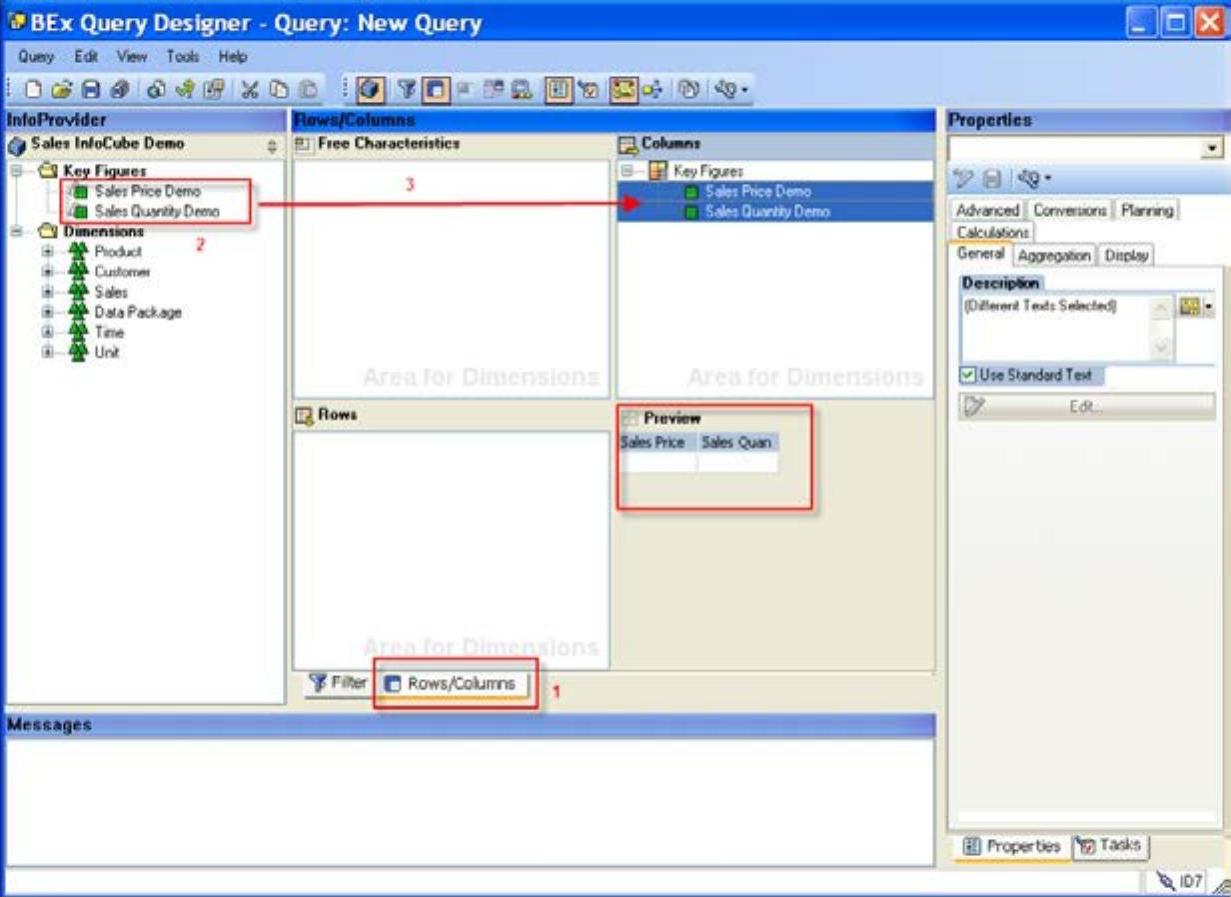Select Sales Quantity Demo in the Columns pane
1231x897 pixels.
tap(767, 211)
